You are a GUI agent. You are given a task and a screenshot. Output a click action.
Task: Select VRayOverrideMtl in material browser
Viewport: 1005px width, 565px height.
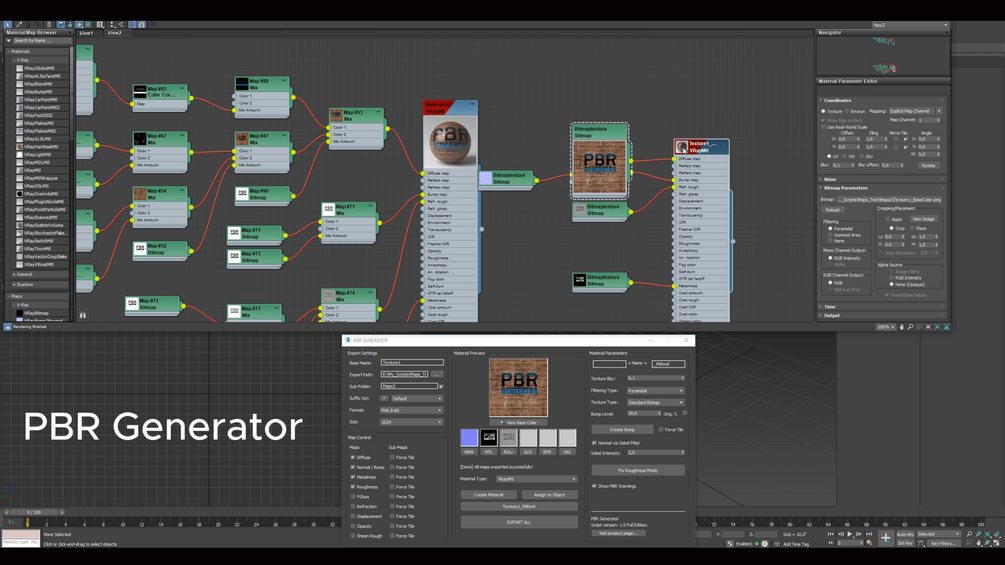[42, 193]
